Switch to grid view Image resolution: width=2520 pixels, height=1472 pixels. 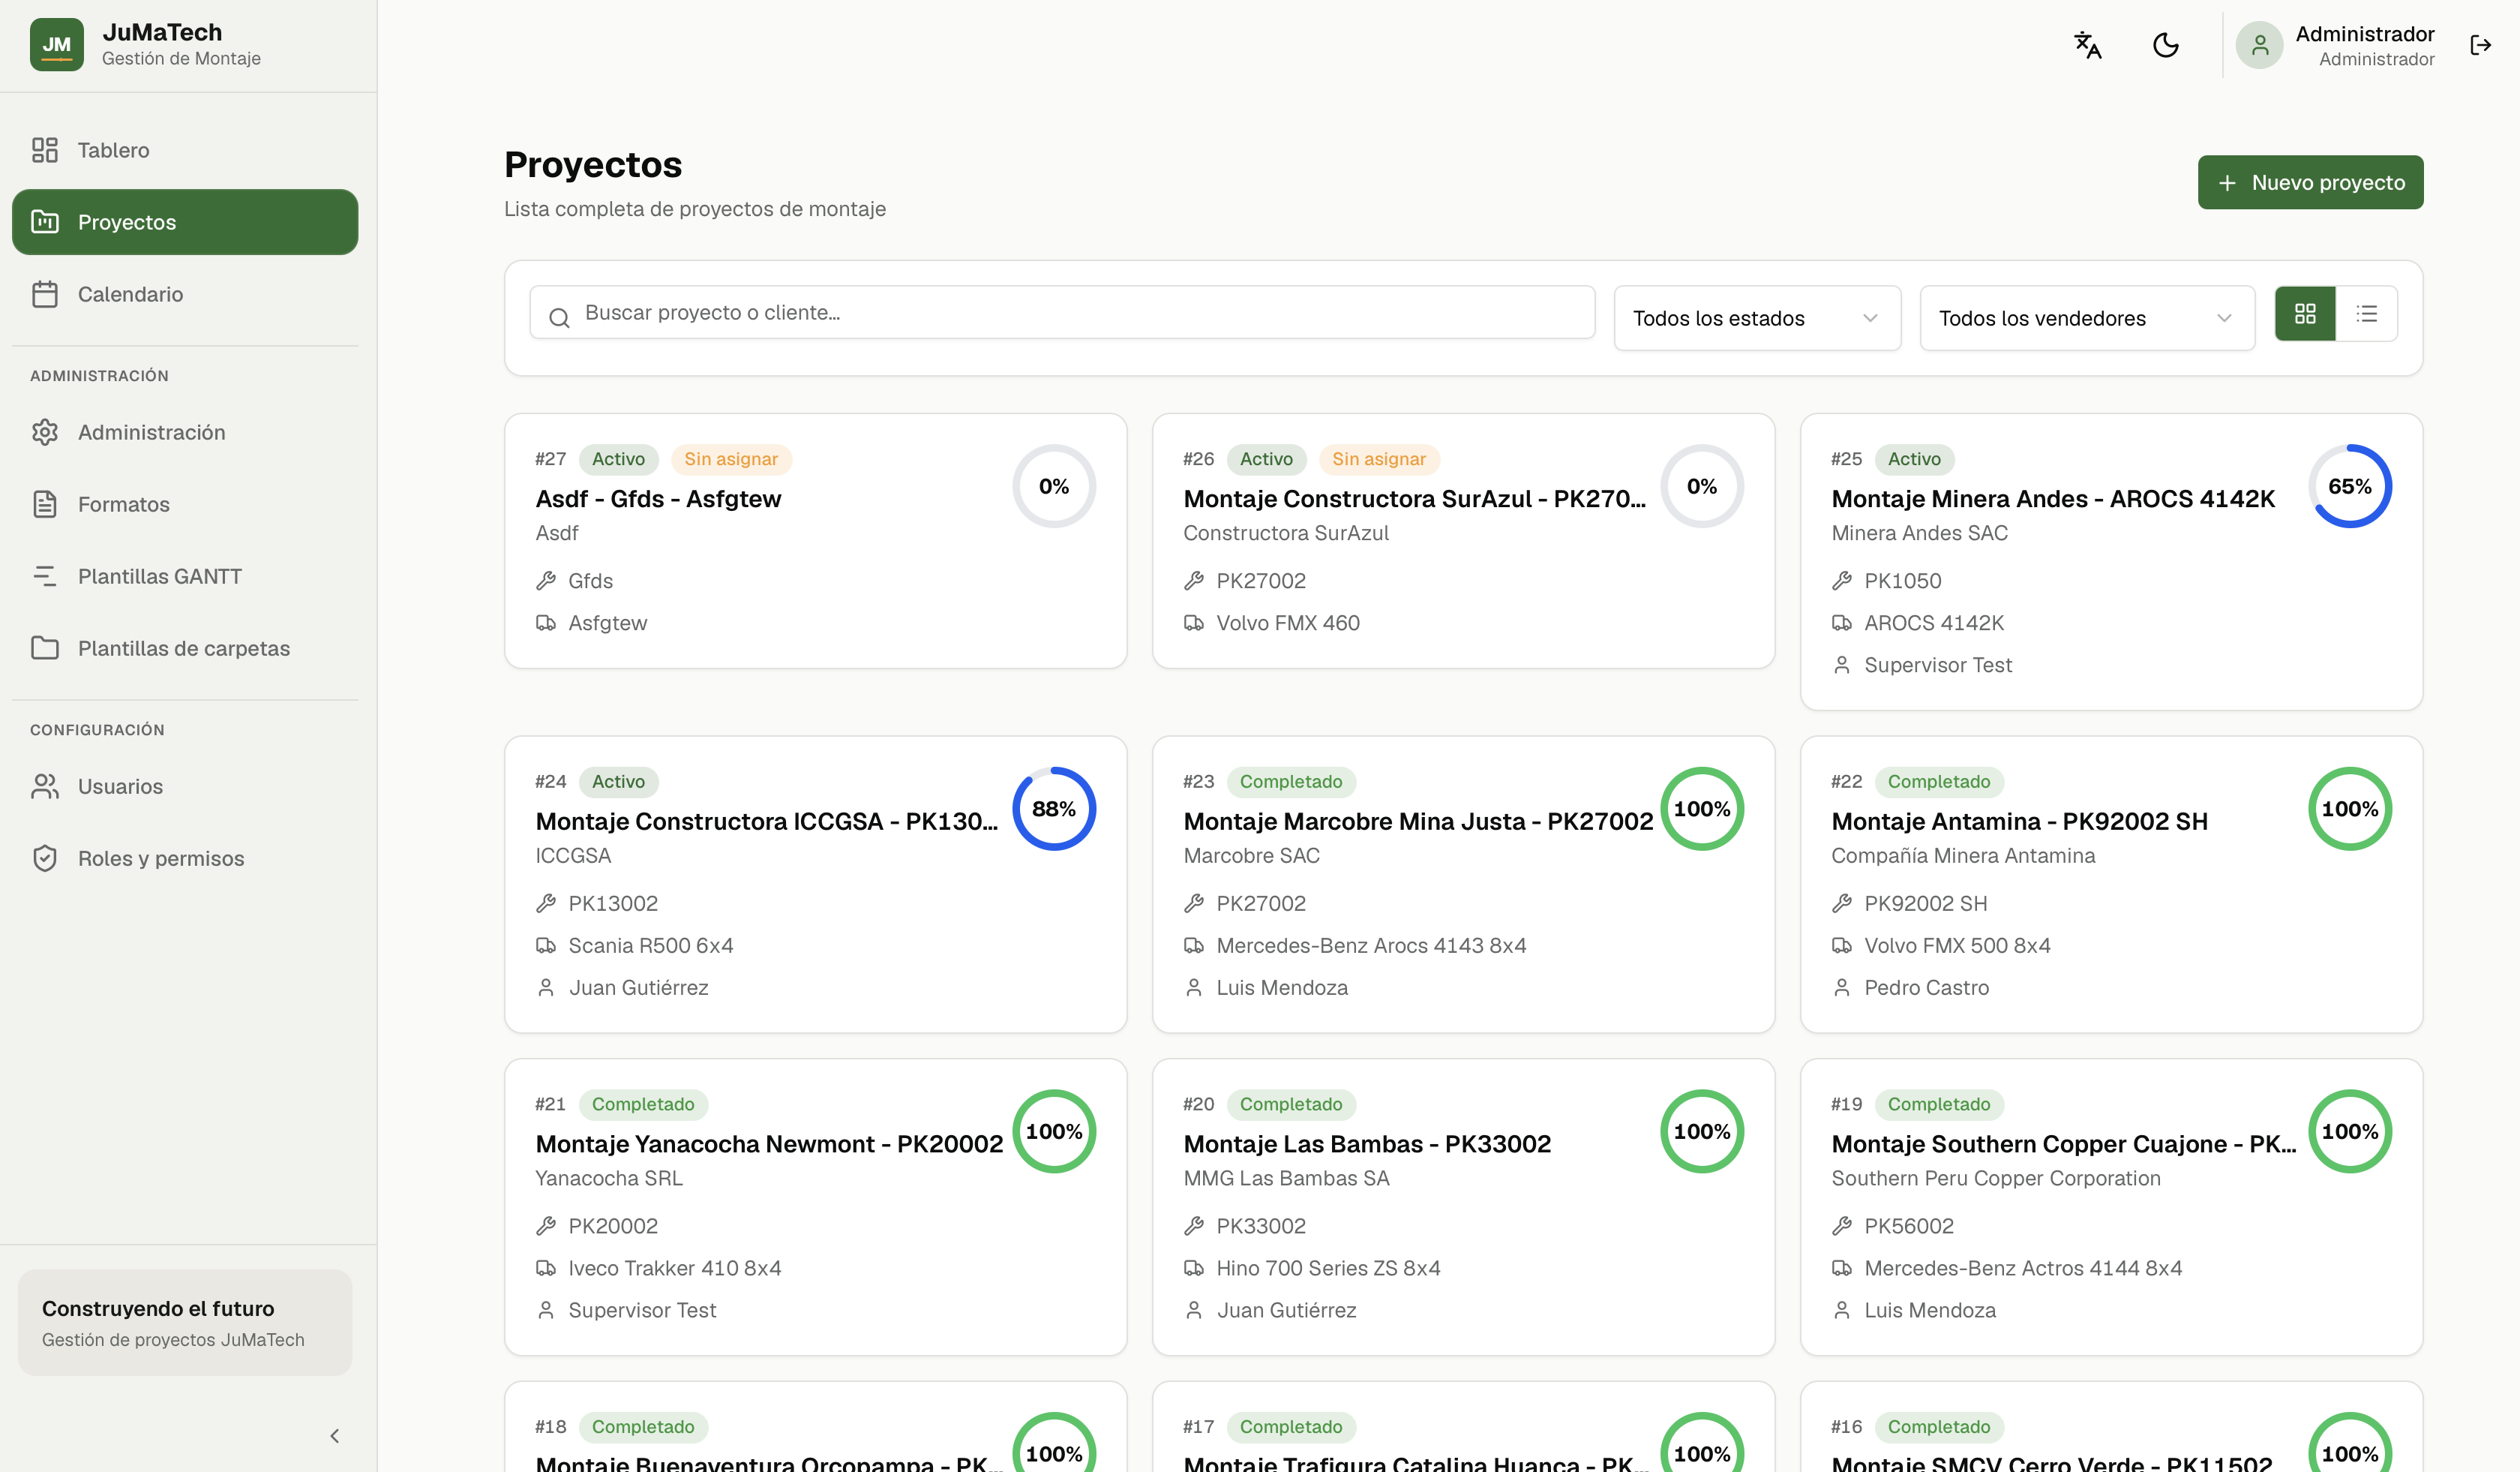tap(2305, 314)
